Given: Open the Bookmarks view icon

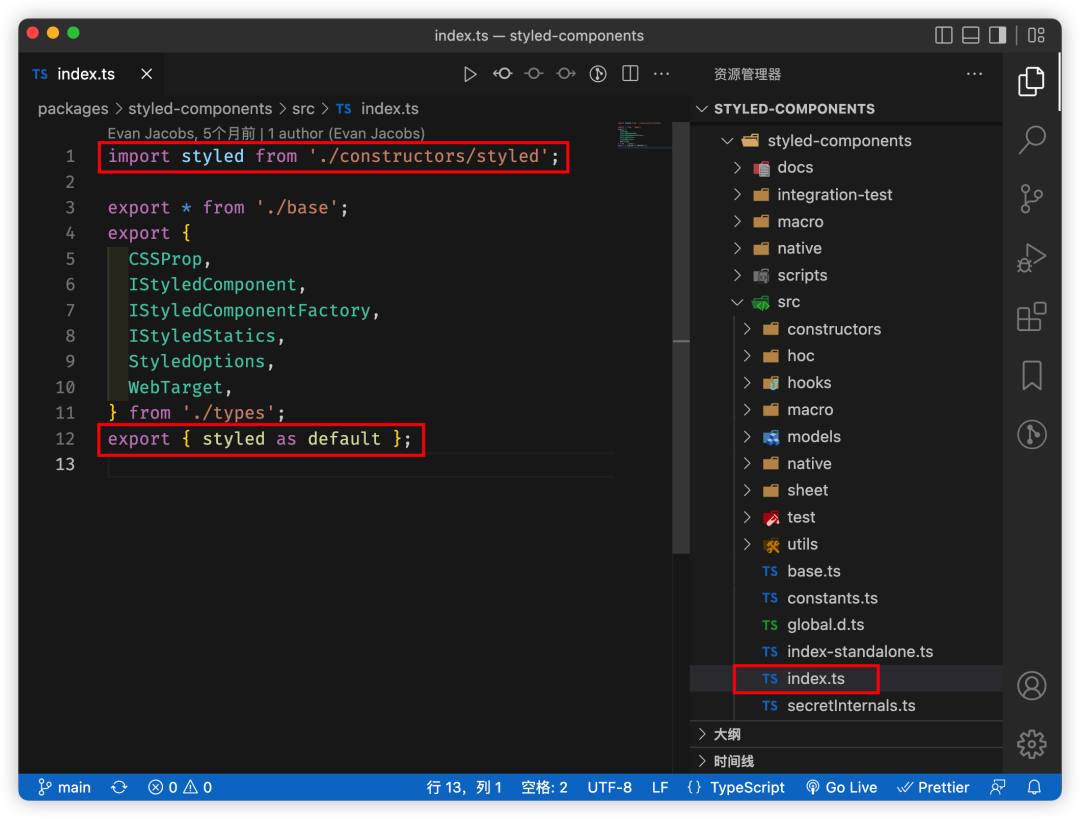Looking at the screenshot, I should pos(1031,375).
